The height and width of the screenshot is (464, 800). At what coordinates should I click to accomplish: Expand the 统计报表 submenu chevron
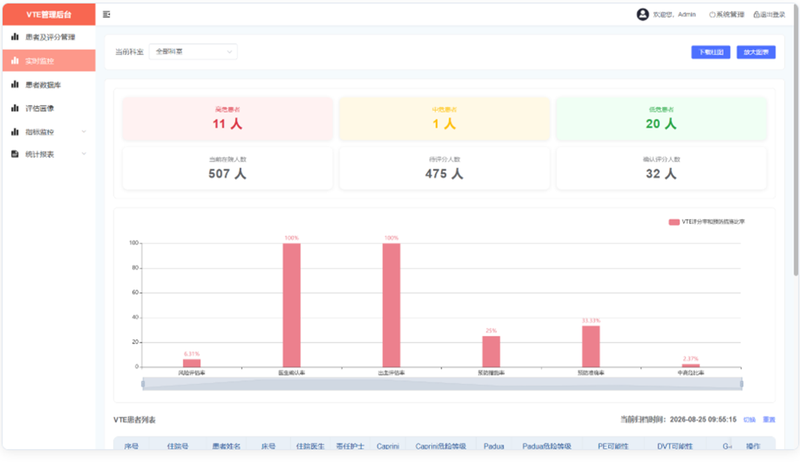click(84, 154)
